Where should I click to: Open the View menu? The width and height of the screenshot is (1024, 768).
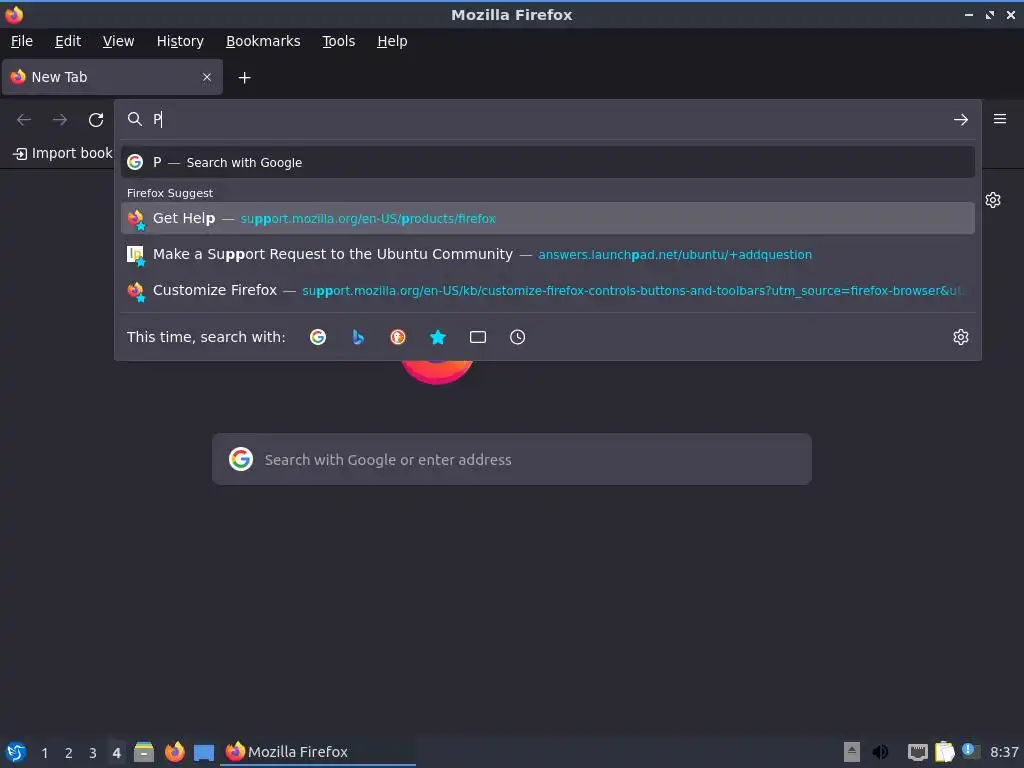[x=118, y=41]
